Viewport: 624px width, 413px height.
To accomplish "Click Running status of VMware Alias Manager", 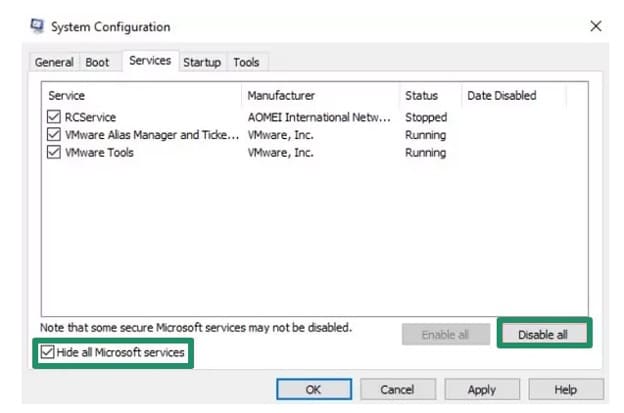I will [425, 135].
